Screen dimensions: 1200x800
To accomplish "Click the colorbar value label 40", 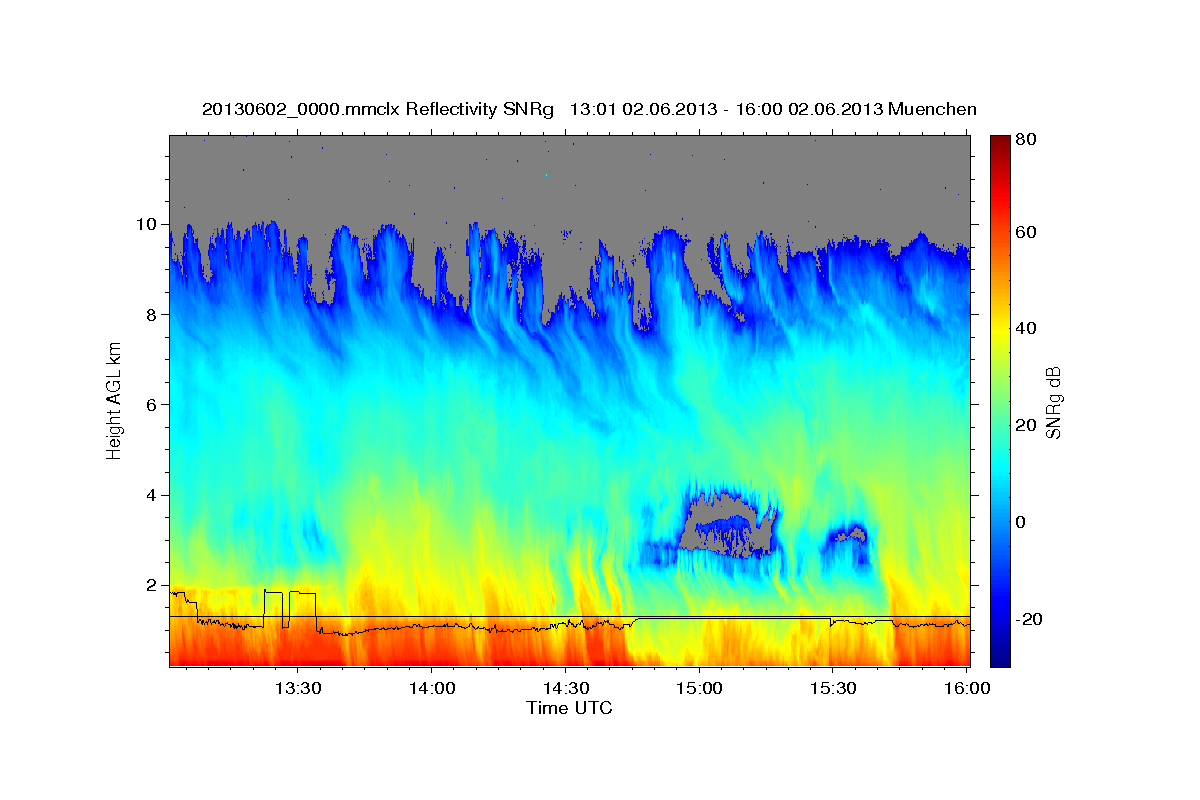I will [x=1026, y=329].
